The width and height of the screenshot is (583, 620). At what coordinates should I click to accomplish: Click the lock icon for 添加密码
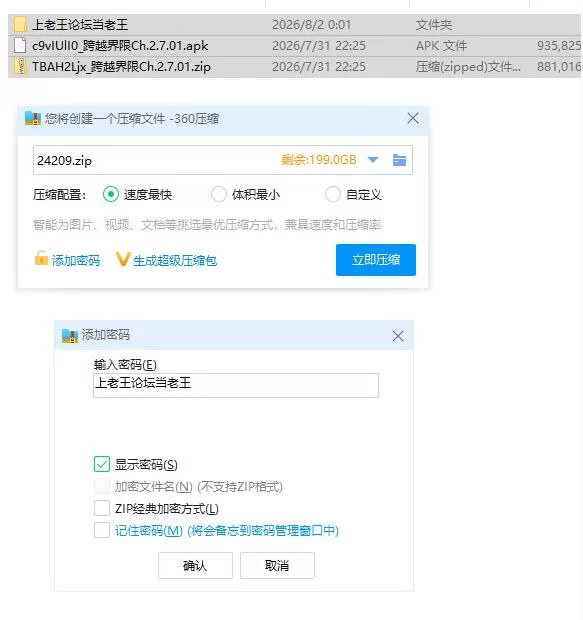(41, 258)
